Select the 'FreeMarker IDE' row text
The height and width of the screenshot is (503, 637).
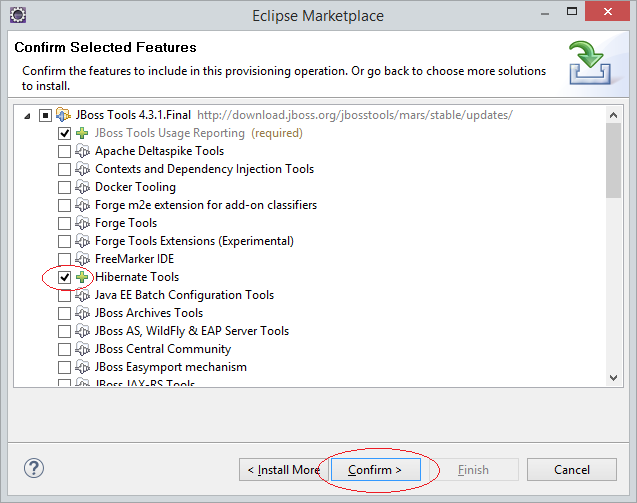click(134, 259)
